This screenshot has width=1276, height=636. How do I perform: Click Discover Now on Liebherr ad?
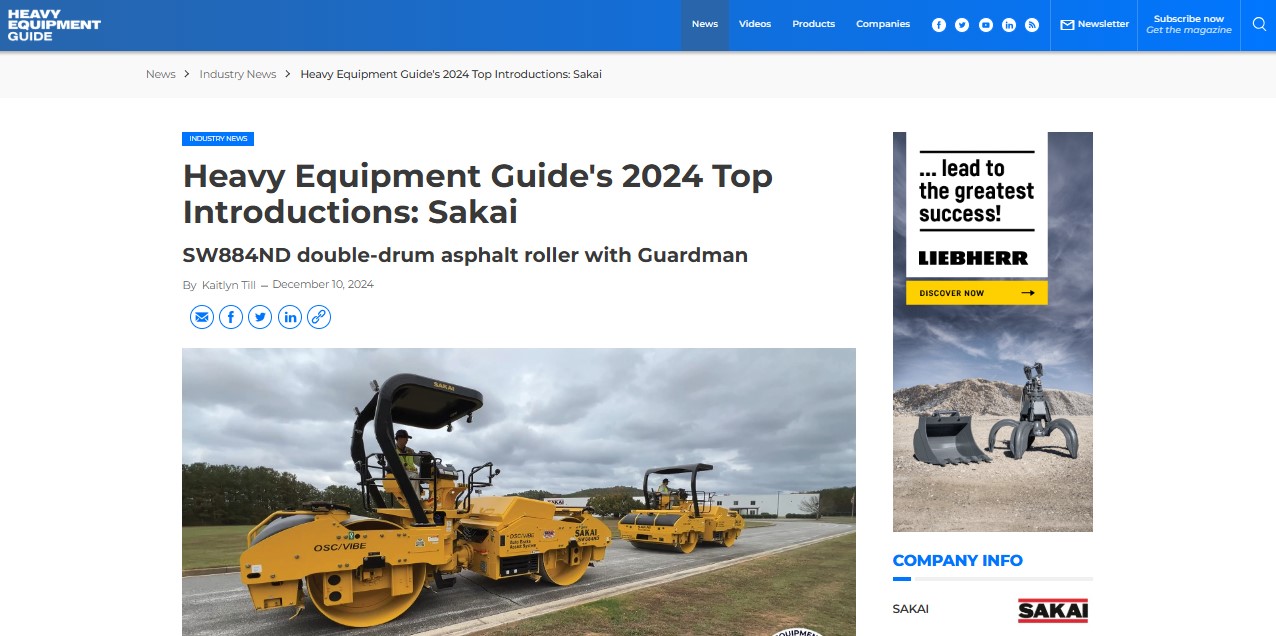click(x=977, y=293)
